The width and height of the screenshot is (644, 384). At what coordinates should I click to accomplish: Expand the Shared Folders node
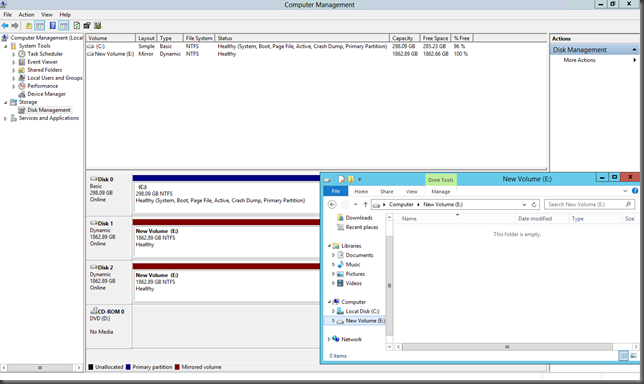coord(14,70)
